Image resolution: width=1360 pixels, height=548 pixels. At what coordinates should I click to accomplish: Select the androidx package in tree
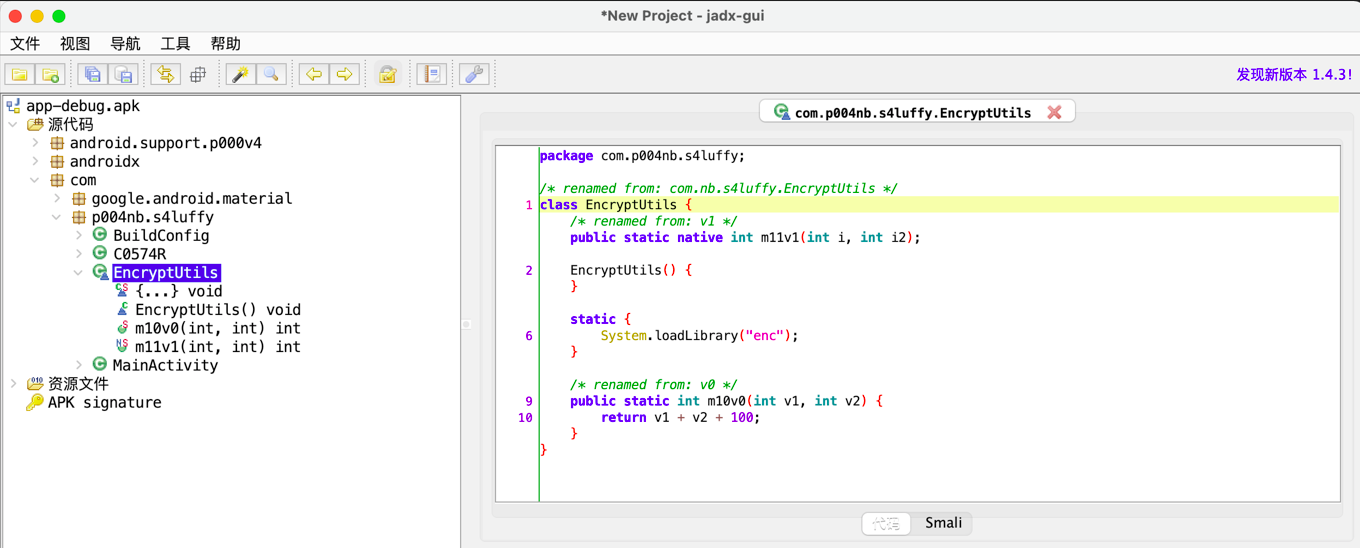point(105,162)
